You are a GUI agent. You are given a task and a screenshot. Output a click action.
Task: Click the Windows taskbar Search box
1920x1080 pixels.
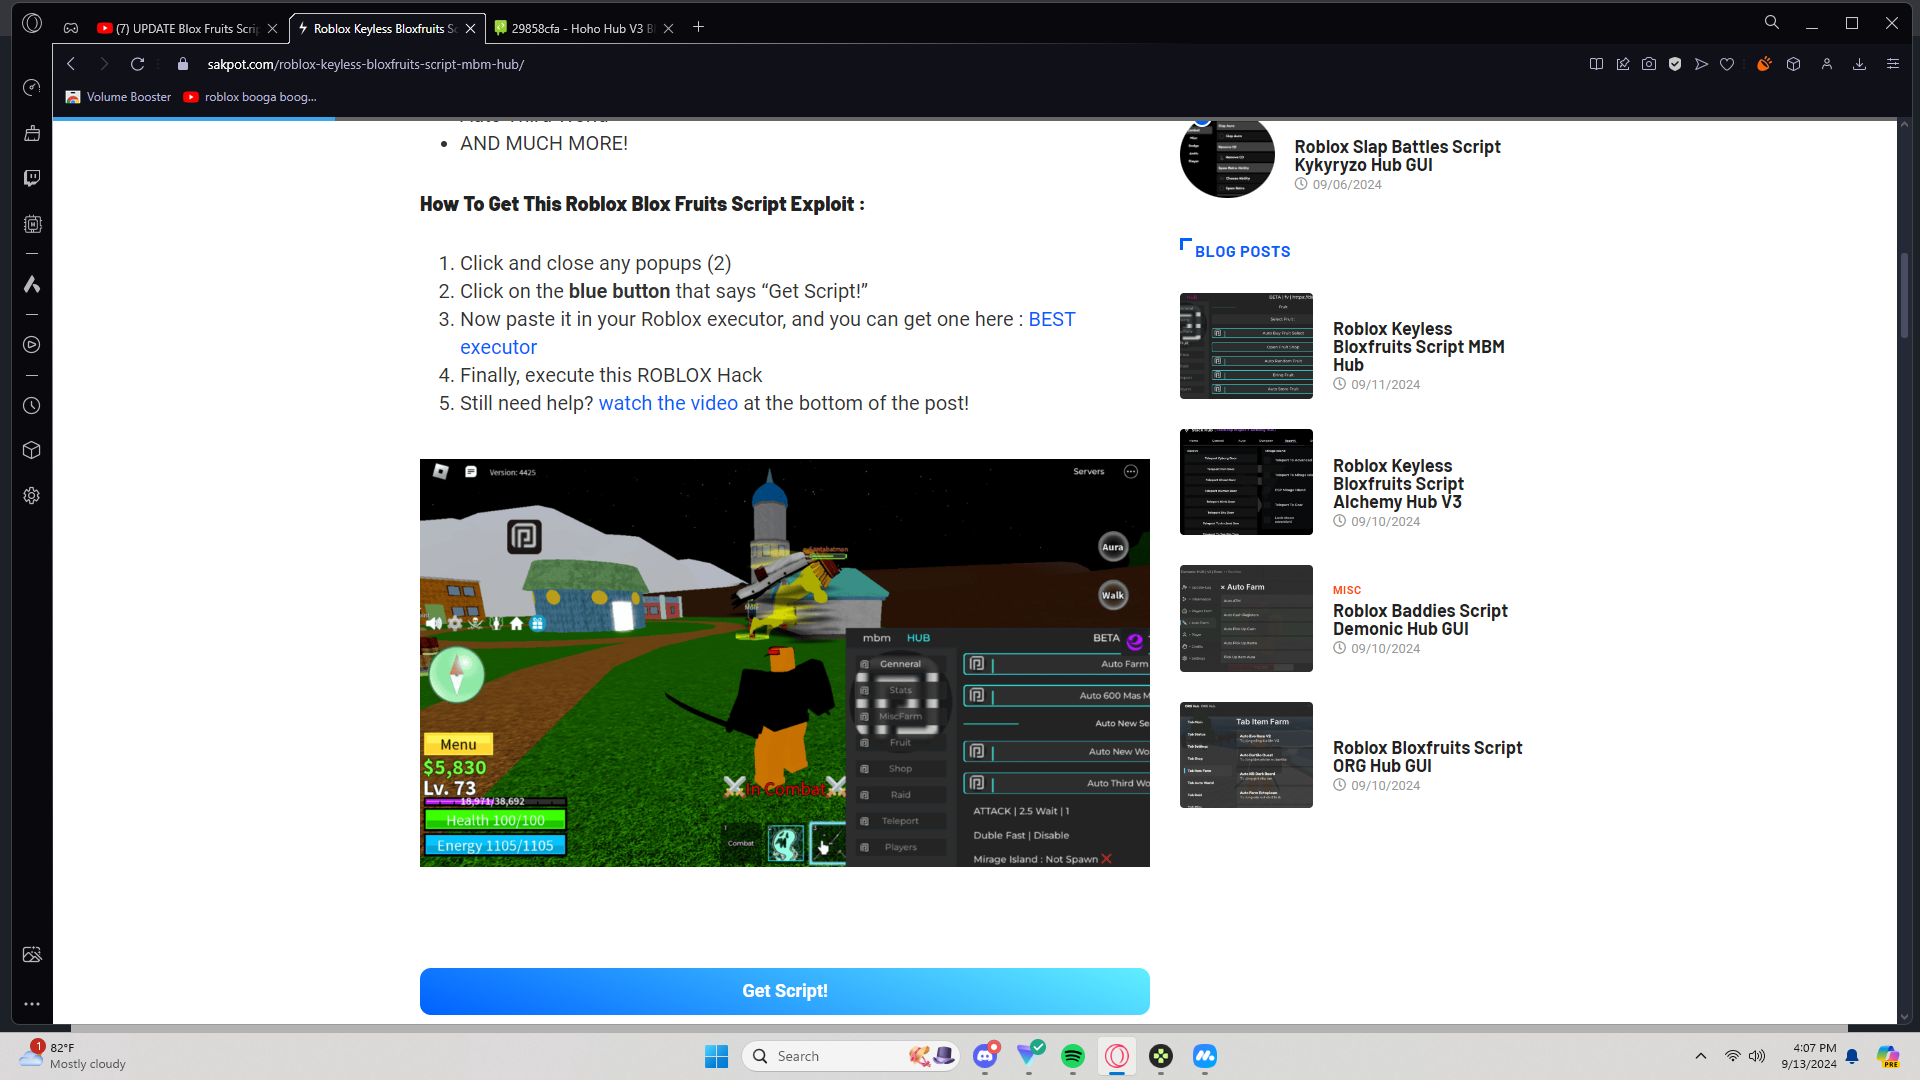coord(852,1056)
